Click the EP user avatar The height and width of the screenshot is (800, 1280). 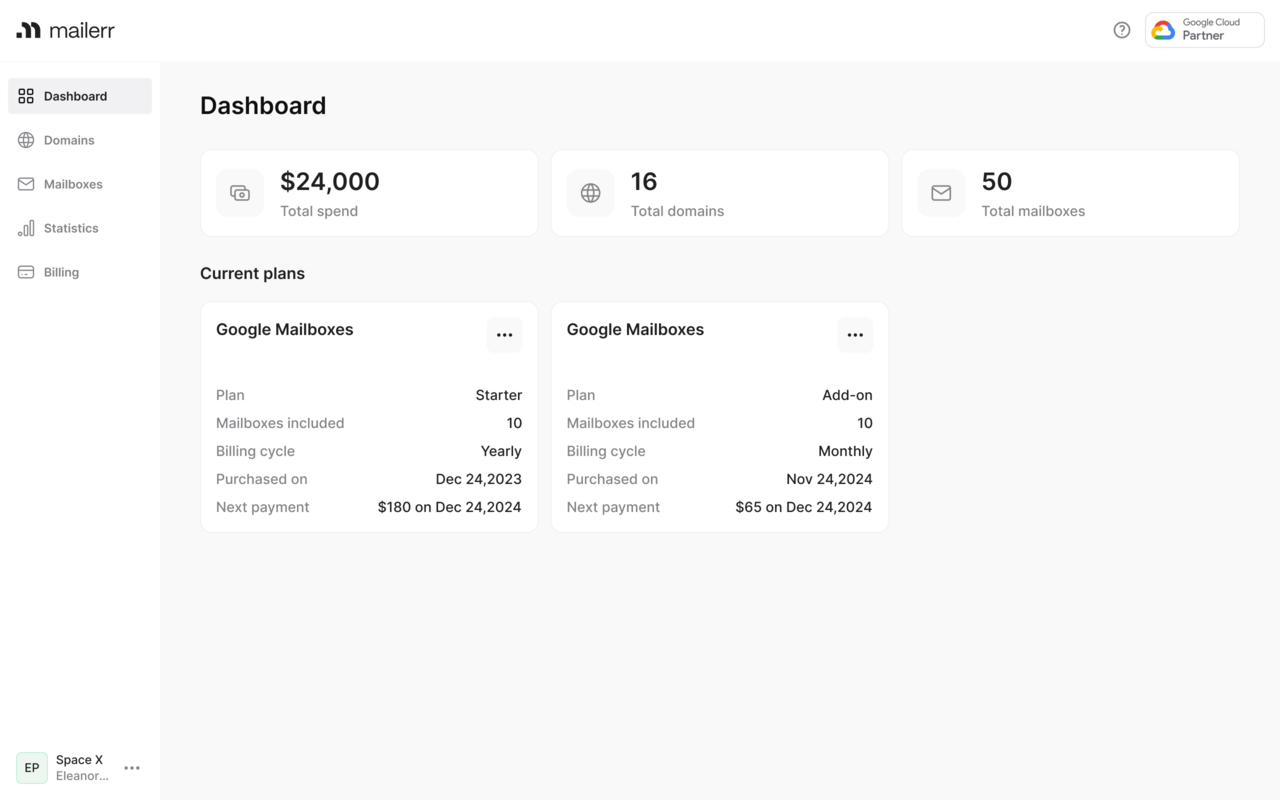pos(32,768)
